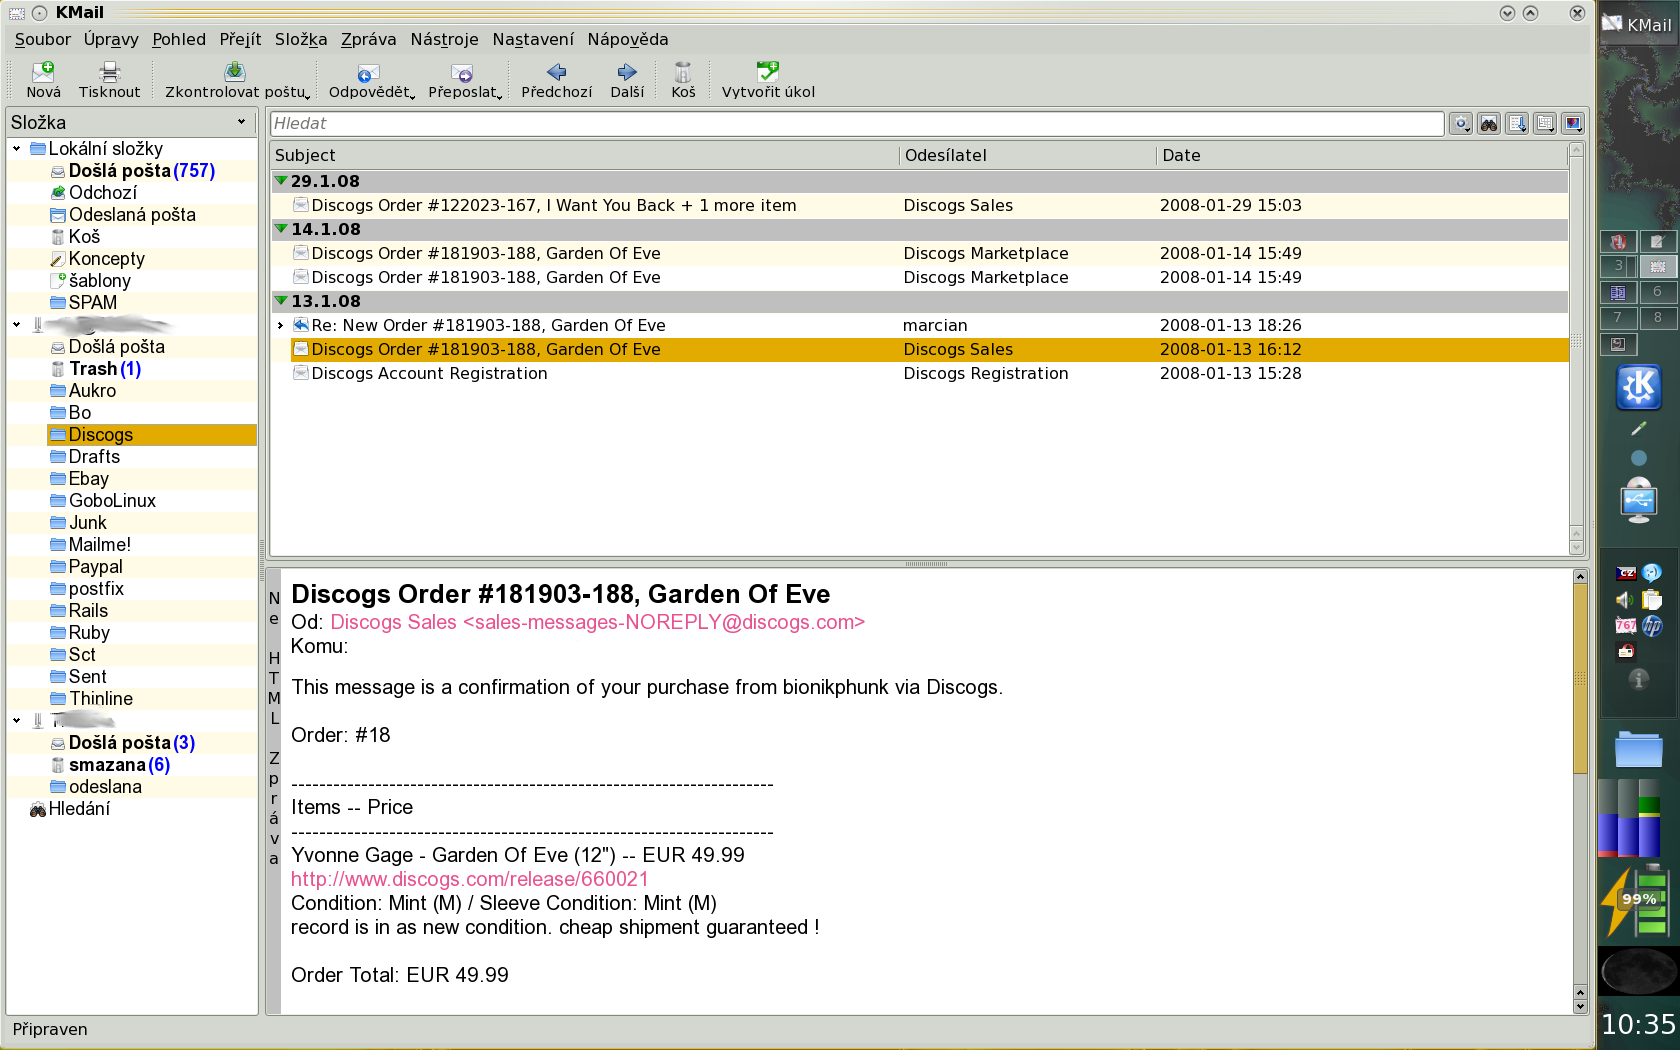This screenshot has width=1680, height=1050.
Task: Switch to virtual desktop 8 in pager
Action: pyautogui.click(x=1658, y=317)
